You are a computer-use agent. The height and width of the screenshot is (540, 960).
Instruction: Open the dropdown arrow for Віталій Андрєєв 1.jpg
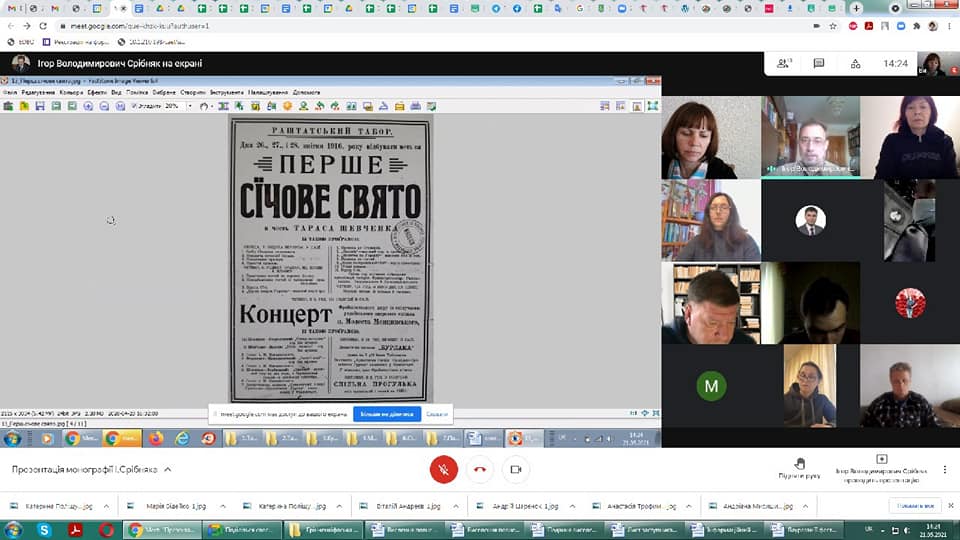point(457,507)
